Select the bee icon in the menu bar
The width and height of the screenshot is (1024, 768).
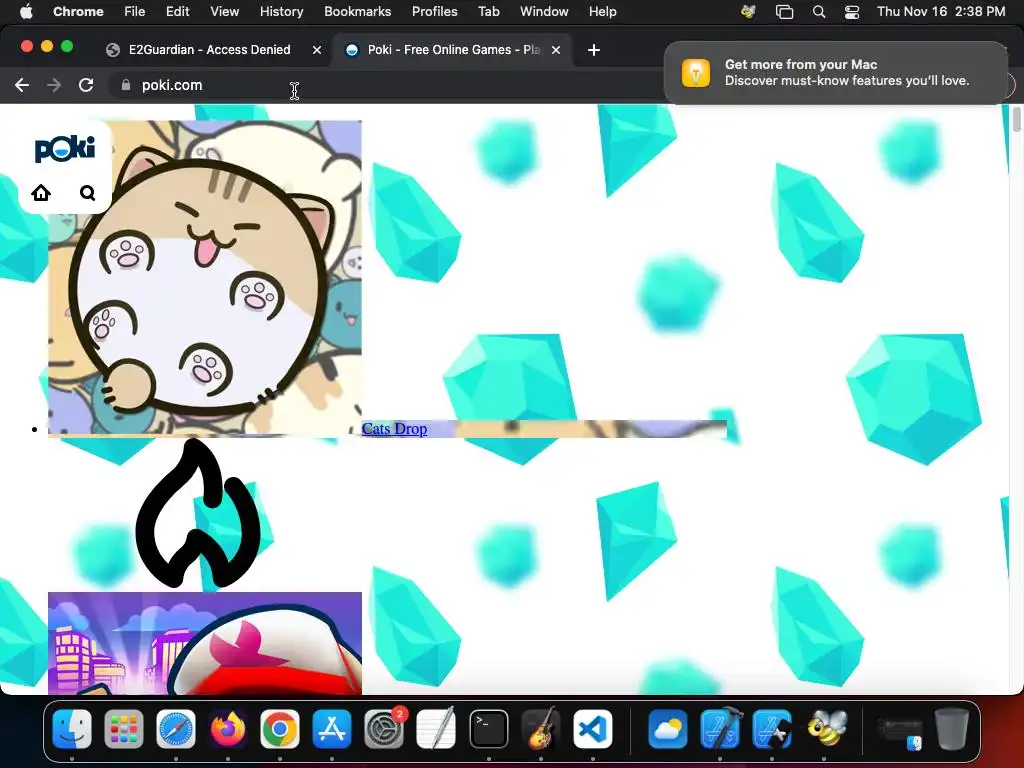point(748,12)
